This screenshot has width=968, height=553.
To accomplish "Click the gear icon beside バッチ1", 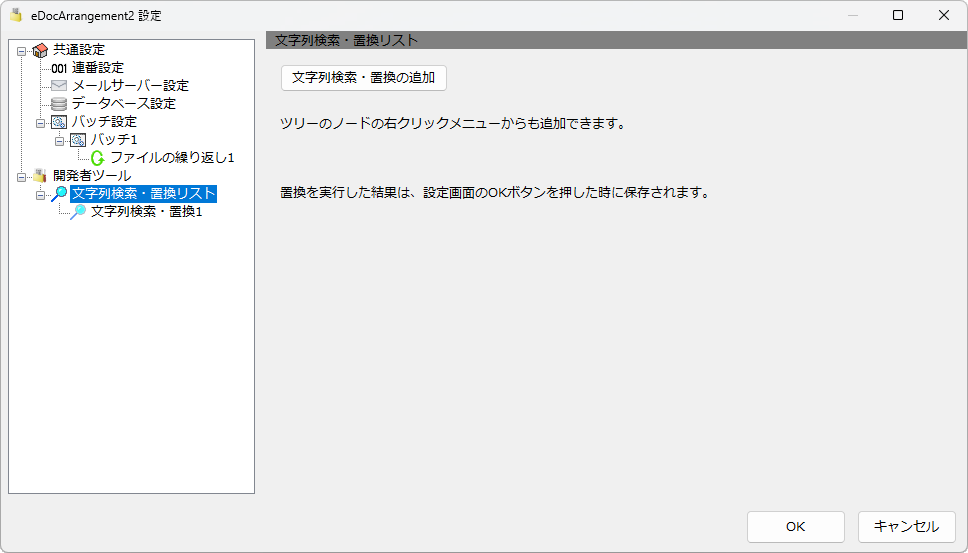I will pos(78,140).
